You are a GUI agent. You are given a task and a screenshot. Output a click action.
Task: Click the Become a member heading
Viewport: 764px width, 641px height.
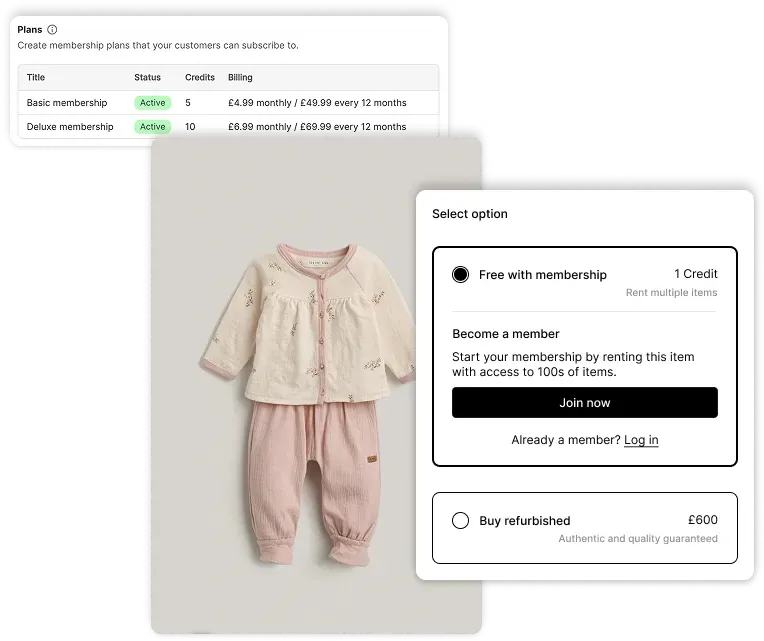pyautogui.click(x=505, y=334)
